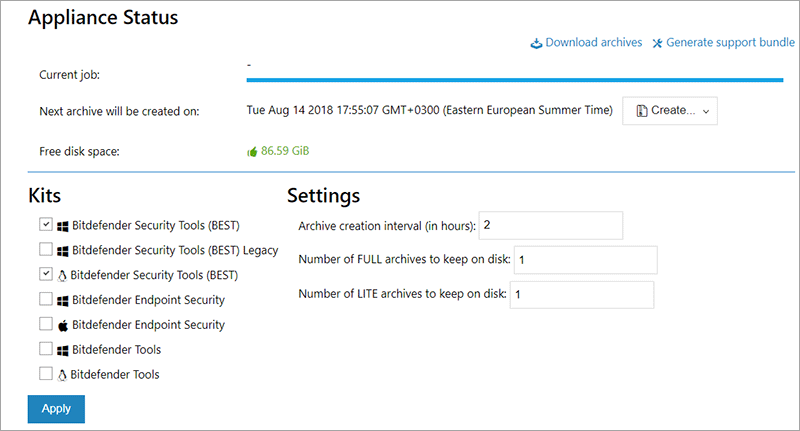800x431 pixels.
Task: Uncheck the Linux Bitdefender Security Tools (BEST) checkbox
Action: [46, 274]
